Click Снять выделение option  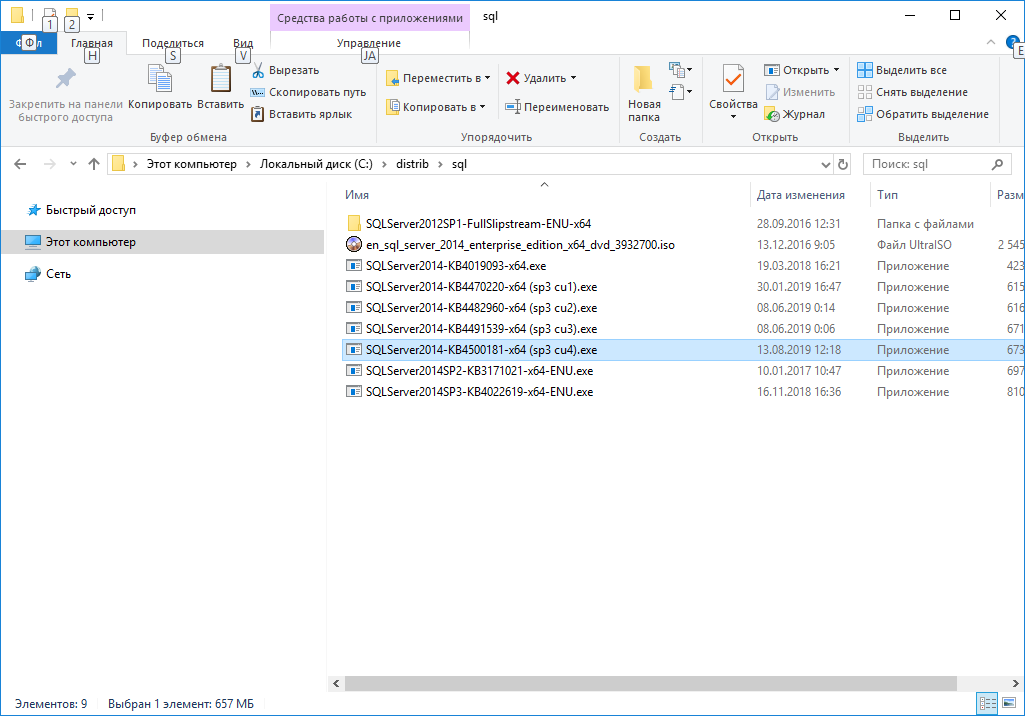pos(913,92)
